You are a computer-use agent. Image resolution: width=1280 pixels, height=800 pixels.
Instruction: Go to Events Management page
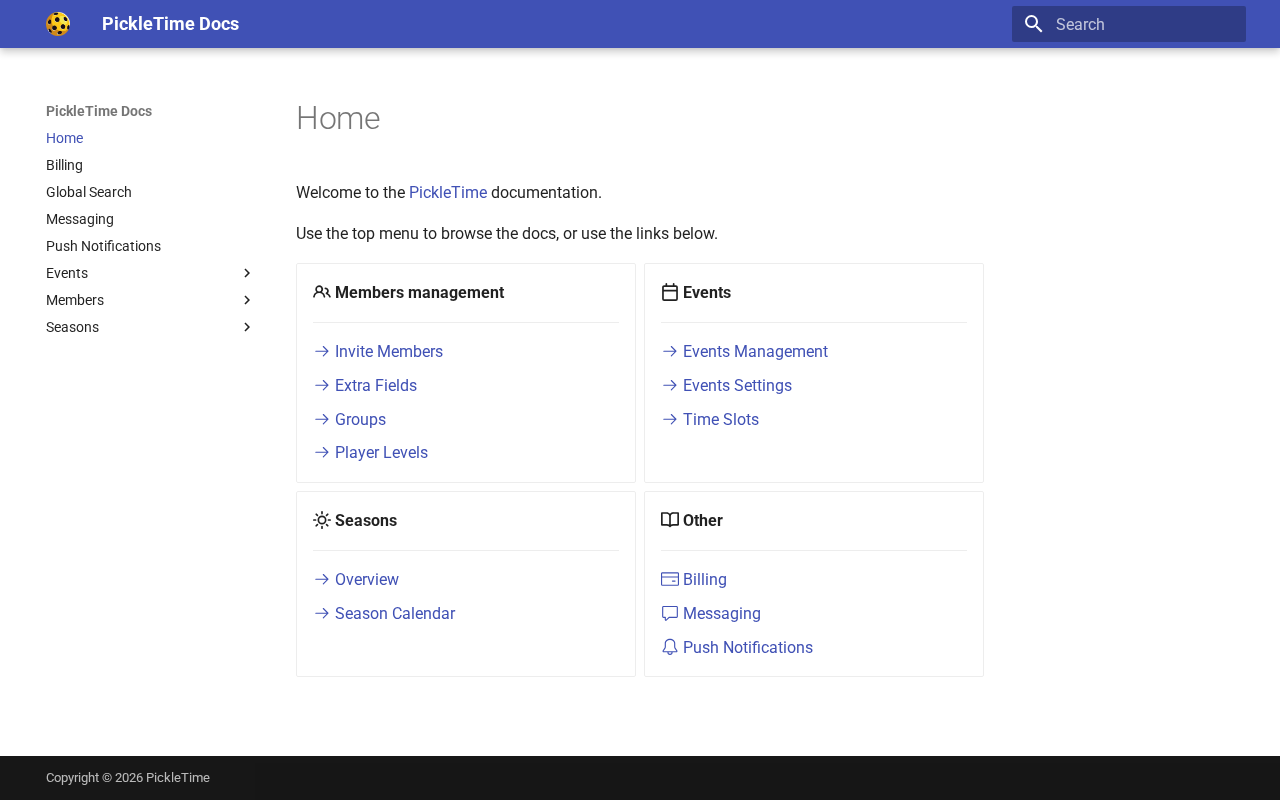tap(755, 352)
